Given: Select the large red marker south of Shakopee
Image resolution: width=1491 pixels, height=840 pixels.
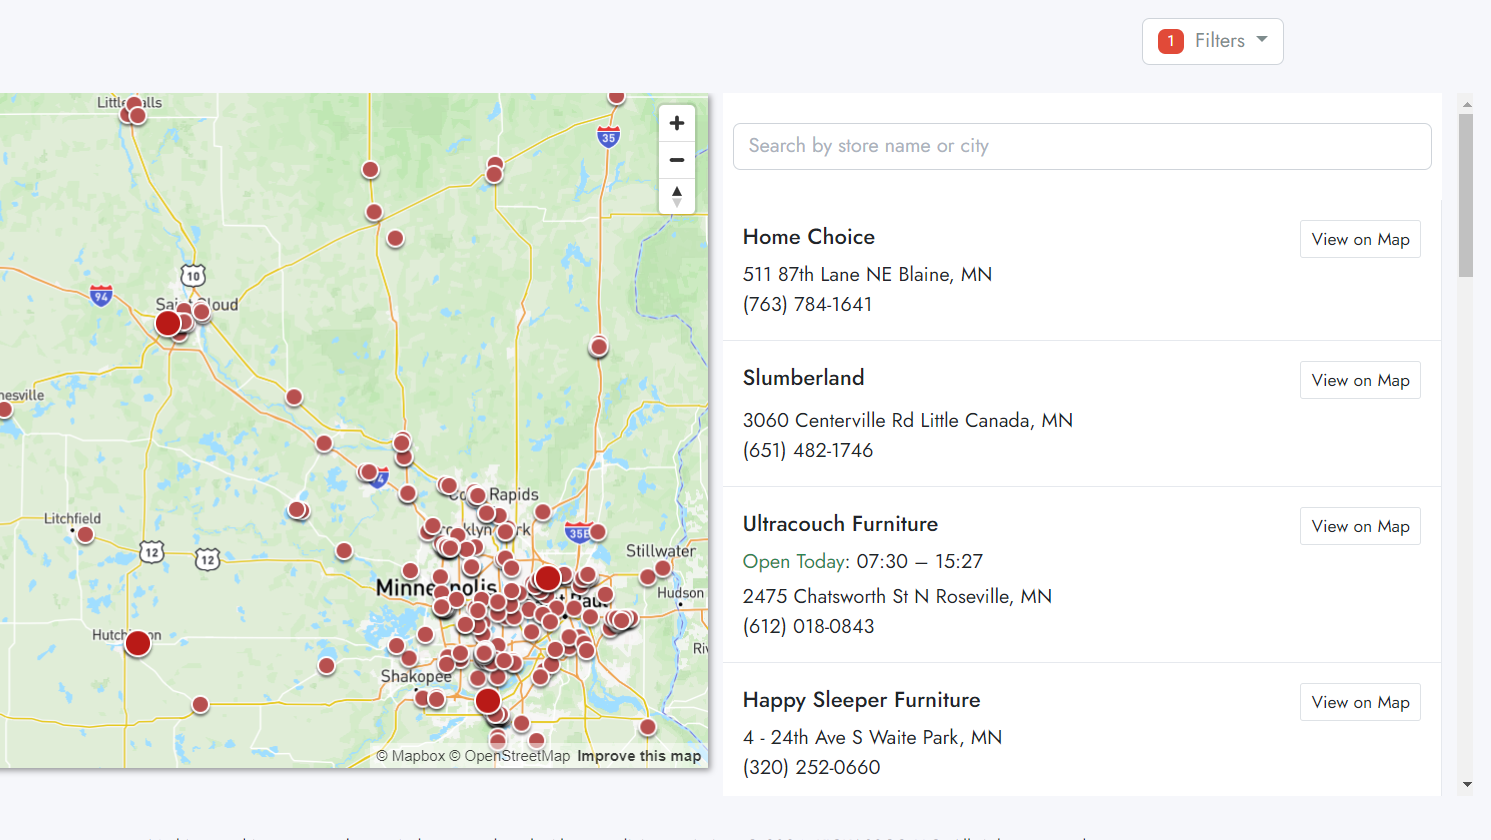Looking at the screenshot, I should [488, 701].
